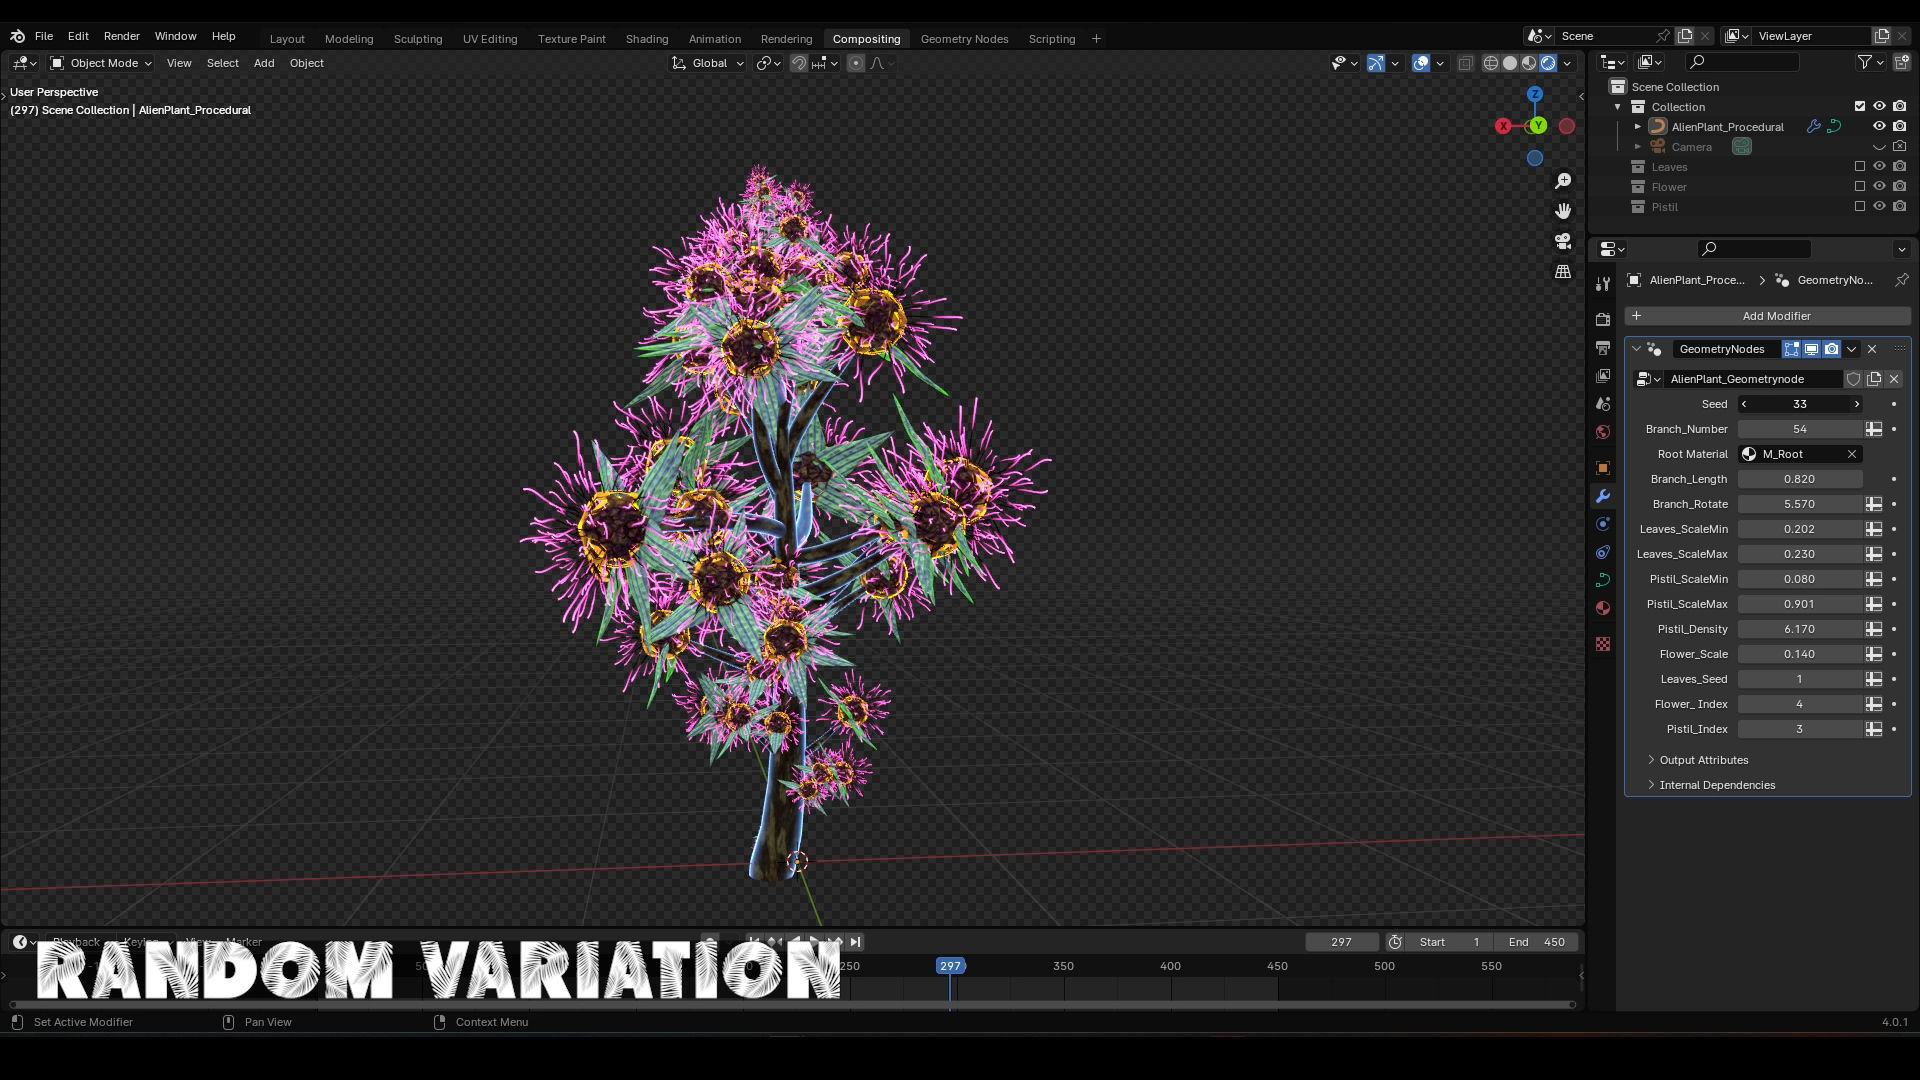Pin the properties editor context

(1901, 280)
